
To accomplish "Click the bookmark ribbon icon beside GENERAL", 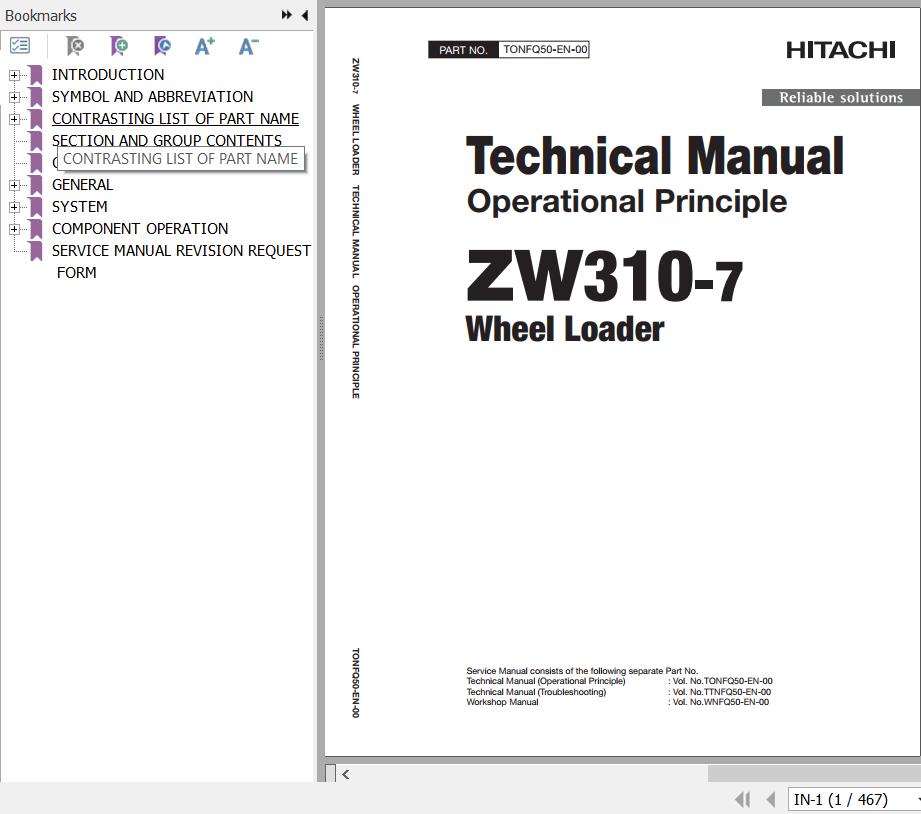I will (x=36, y=185).
